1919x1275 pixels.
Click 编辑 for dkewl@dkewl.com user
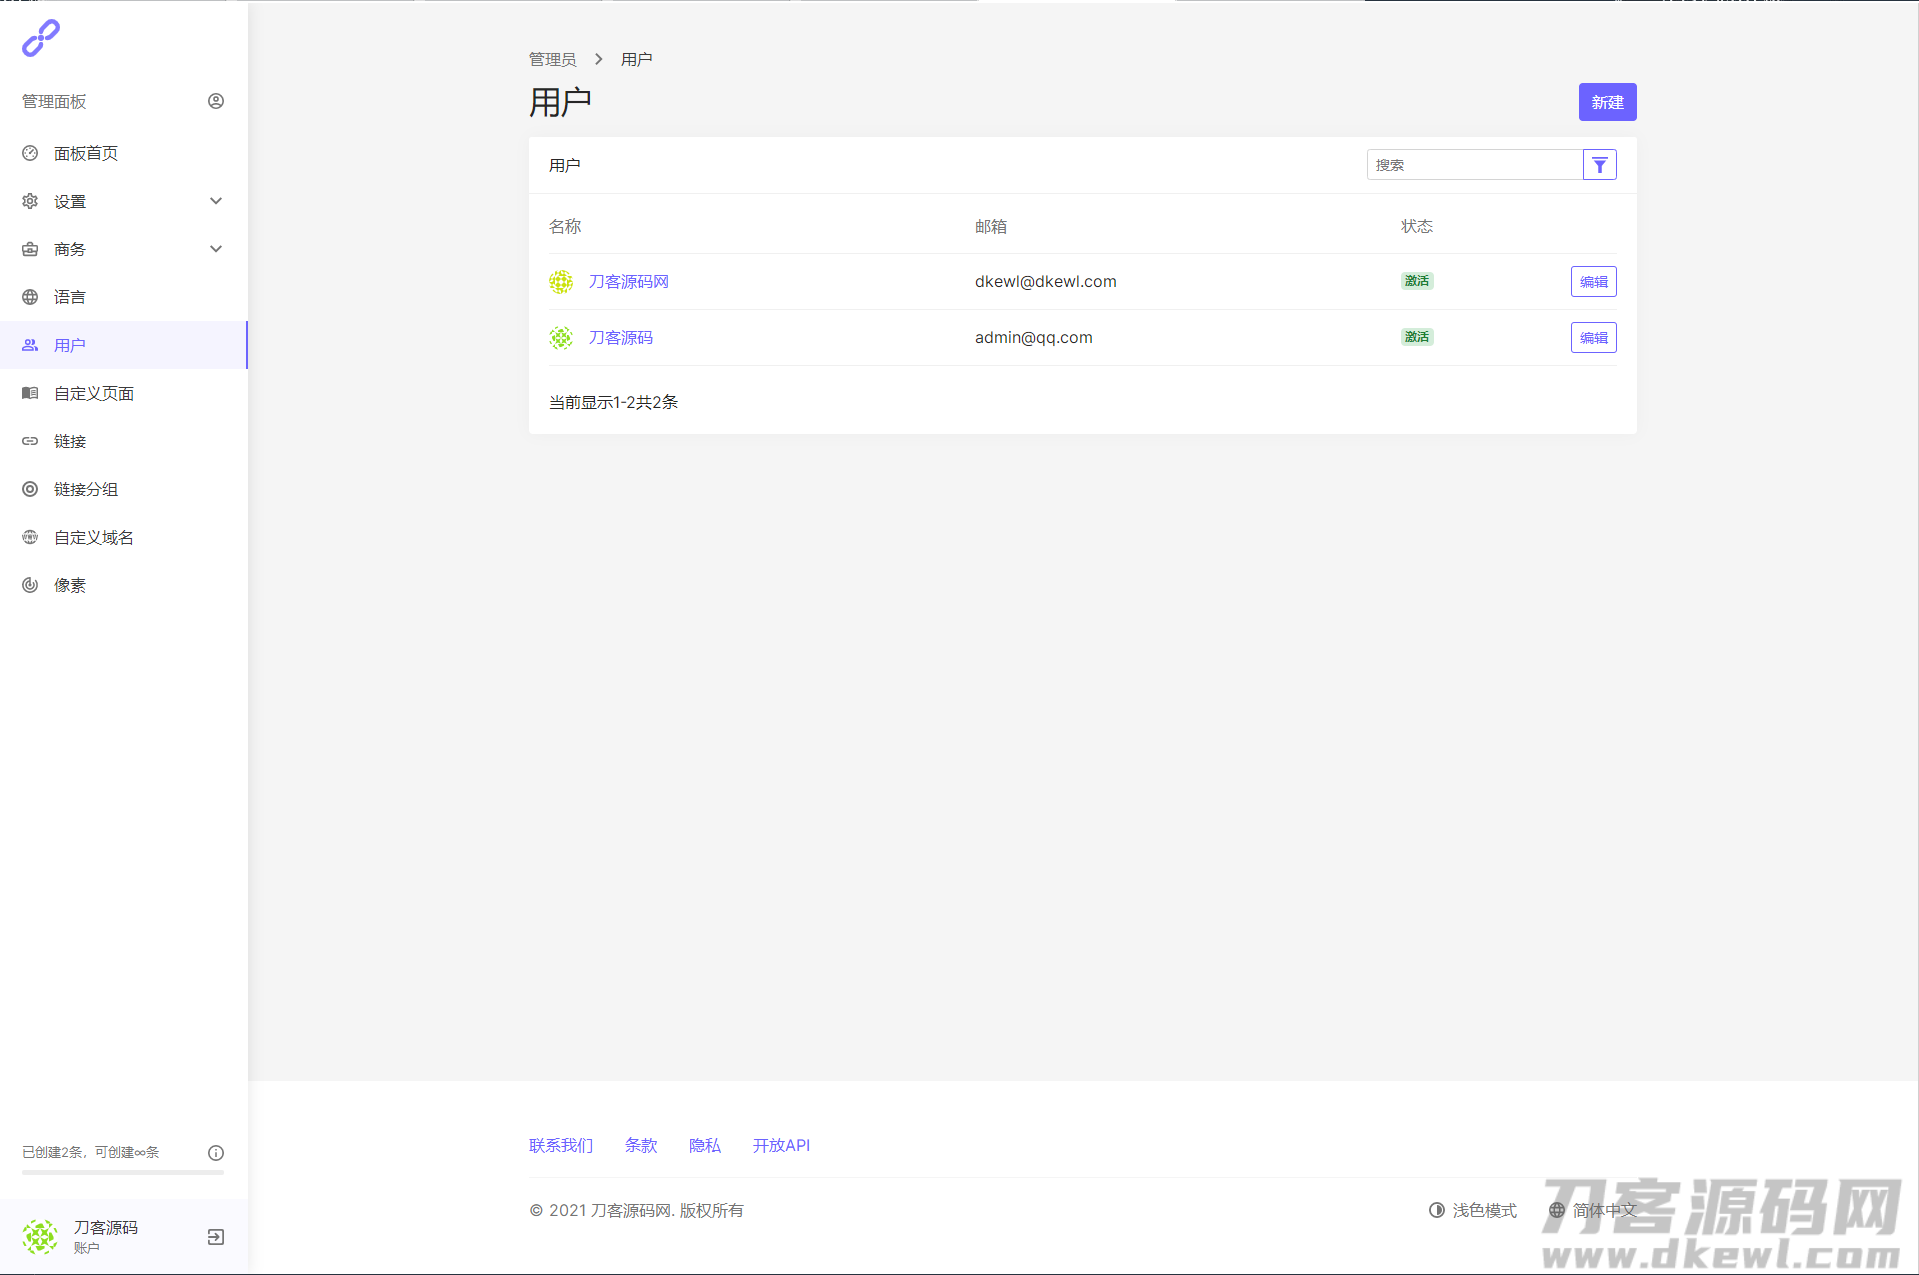1593,282
